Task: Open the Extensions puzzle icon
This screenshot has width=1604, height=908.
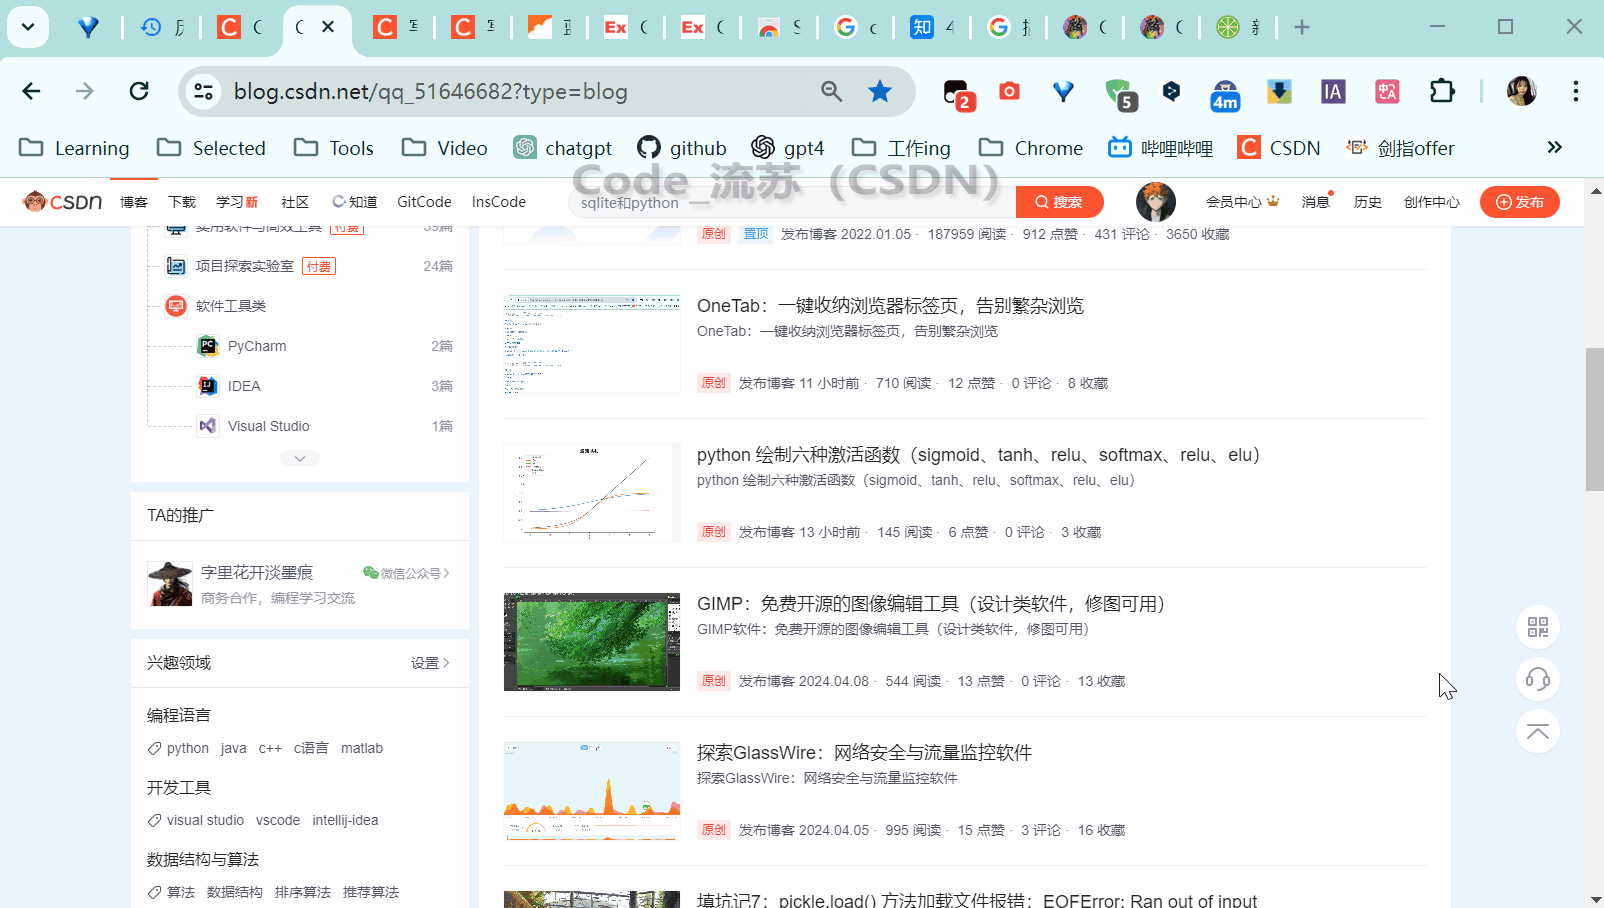Action: coord(1442,92)
